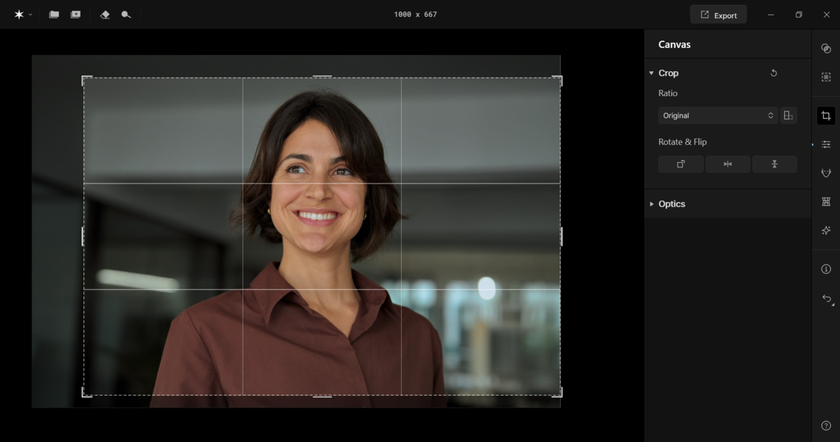Click the help question mark icon

coord(826,426)
